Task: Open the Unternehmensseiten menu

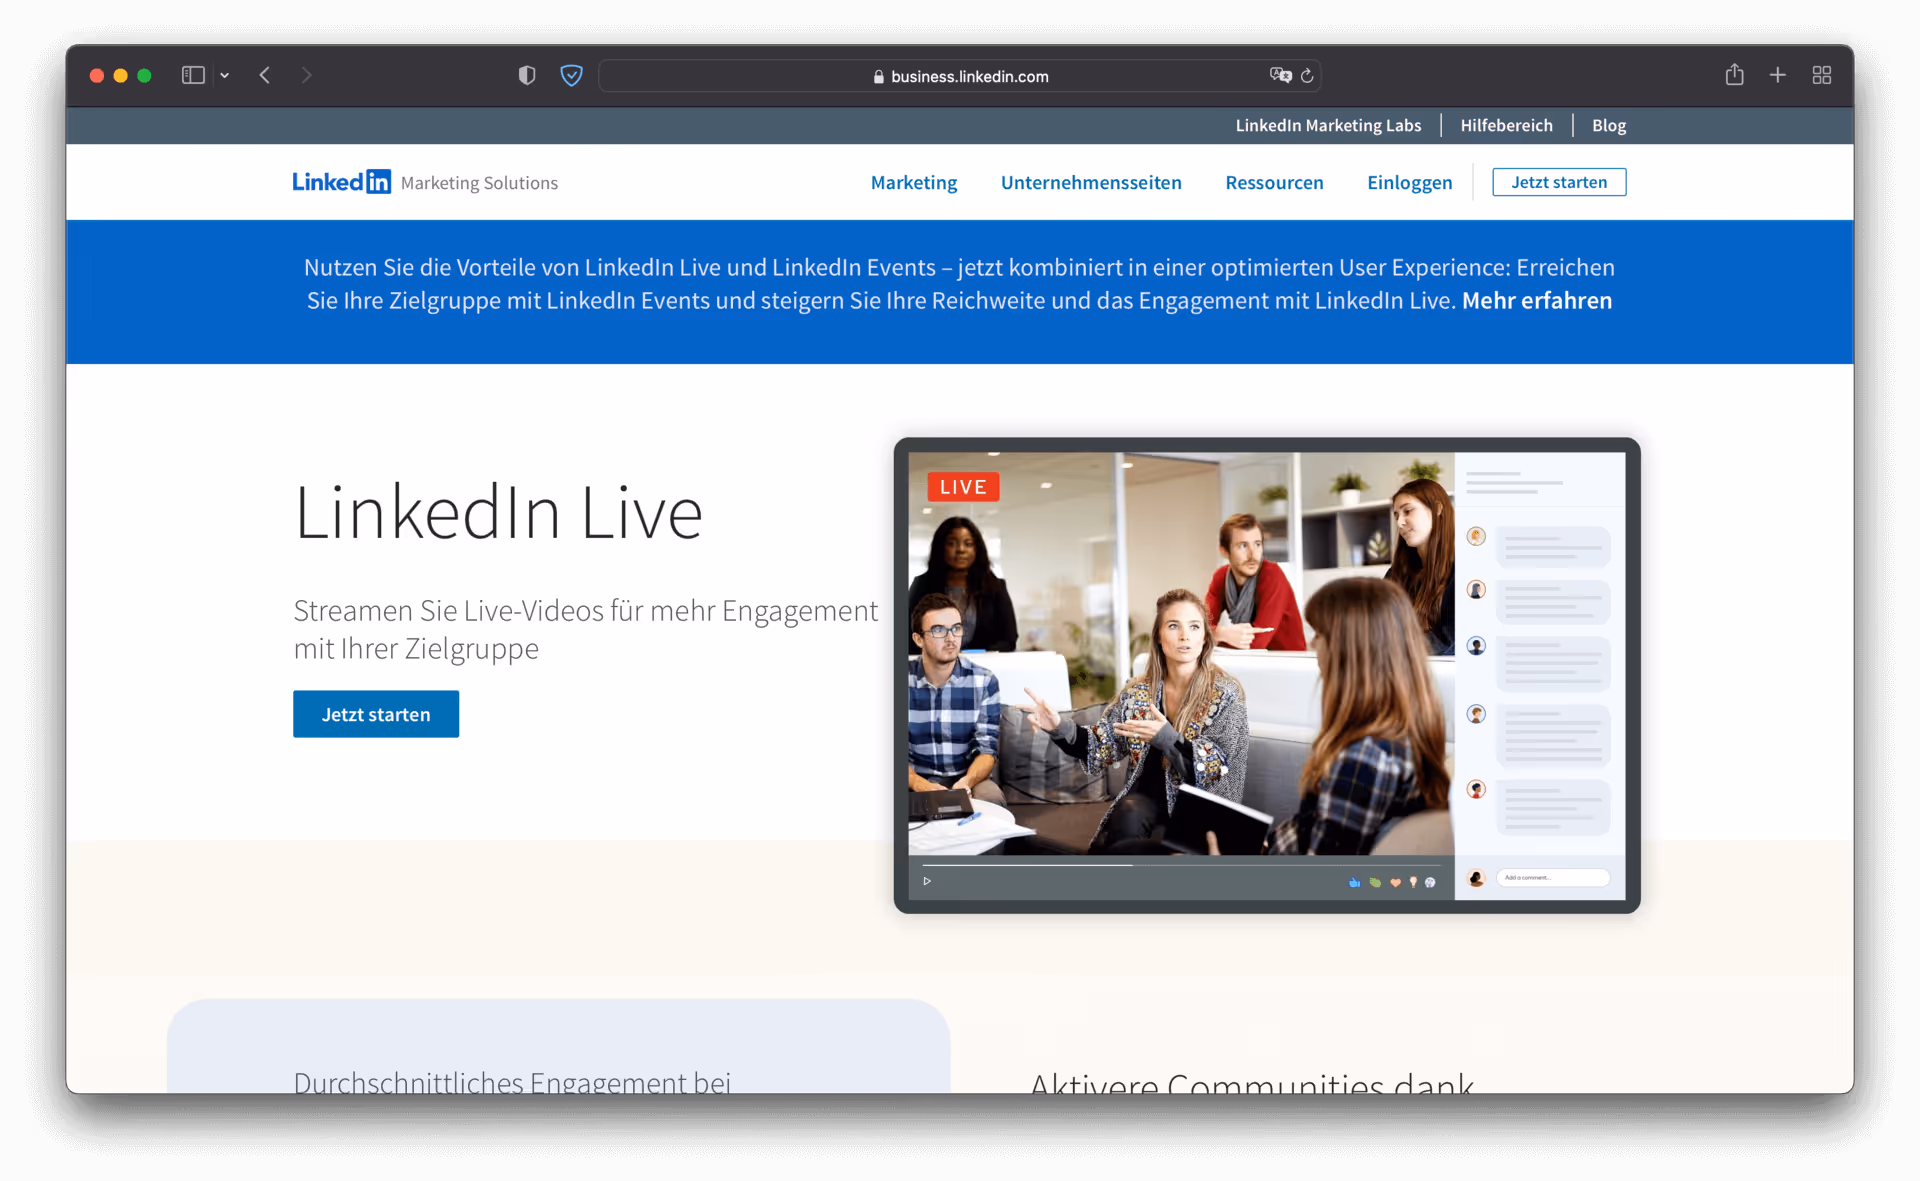Action: point(1091,182)
